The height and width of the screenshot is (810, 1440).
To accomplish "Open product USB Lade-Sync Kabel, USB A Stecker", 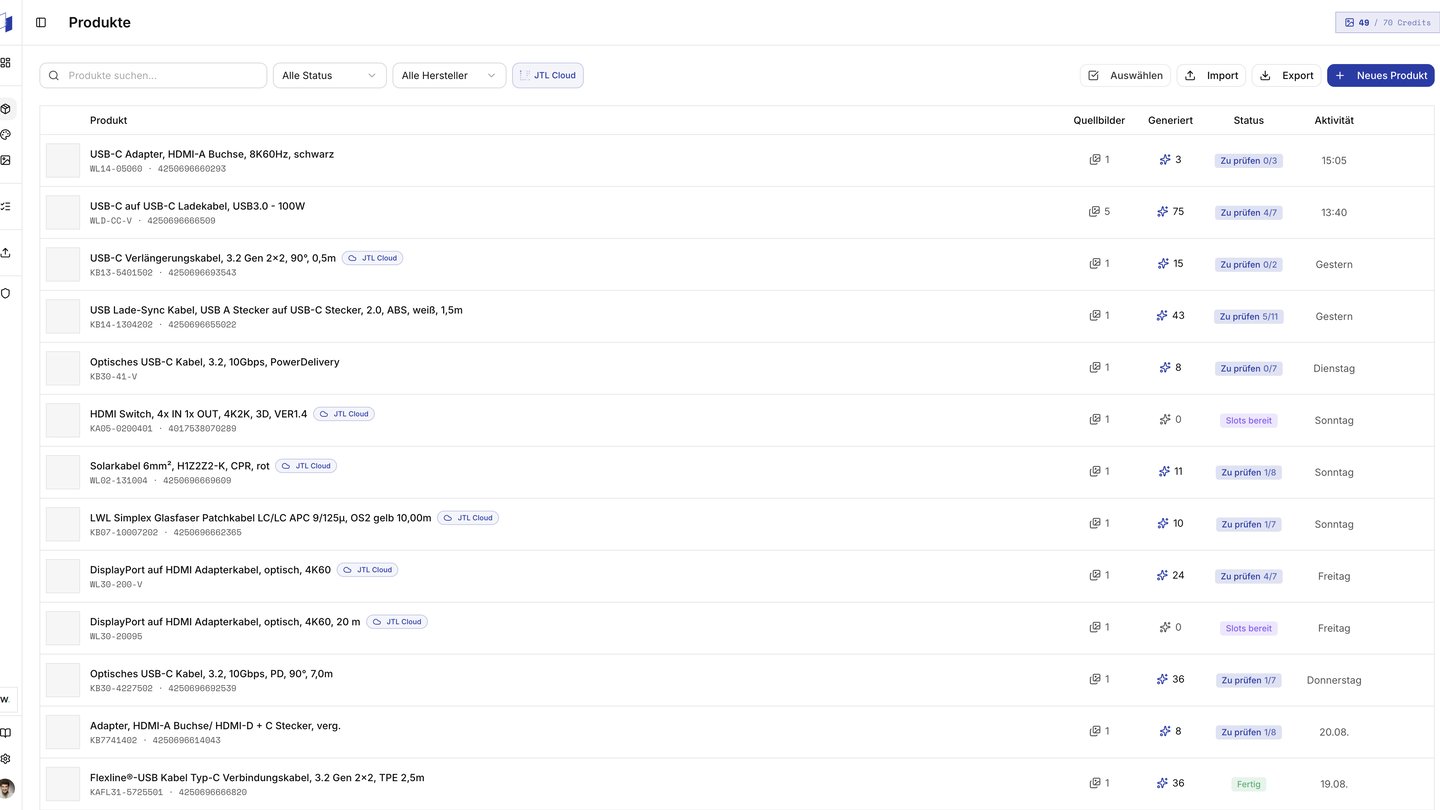I will (x=276, y=310).
